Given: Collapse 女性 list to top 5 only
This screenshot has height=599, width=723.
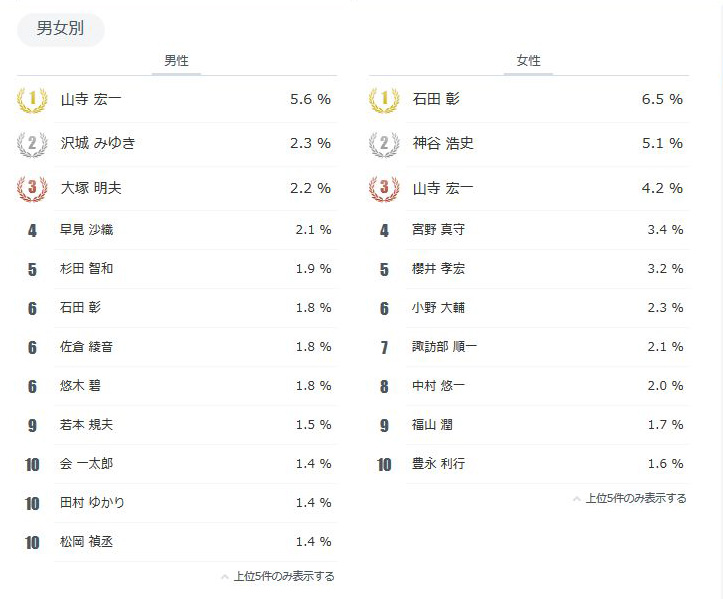Looking at the screenshot, I should coord(630,498).
